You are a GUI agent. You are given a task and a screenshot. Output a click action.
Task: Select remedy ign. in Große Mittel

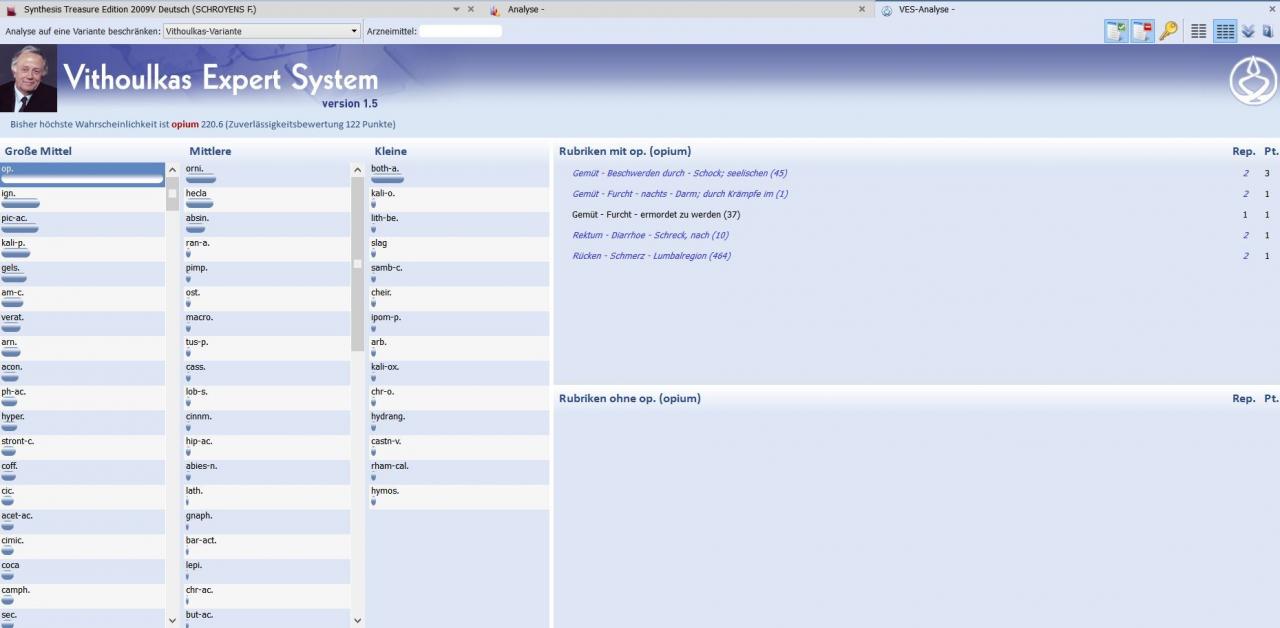tap(9, 193)
